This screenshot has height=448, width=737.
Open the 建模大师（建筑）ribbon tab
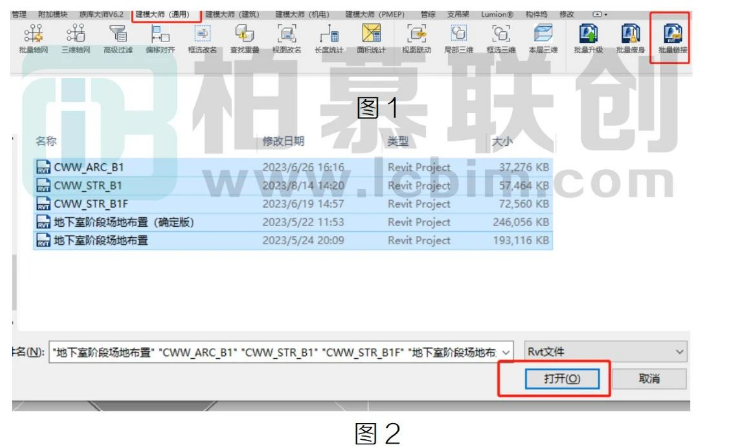pyautogui.click(x=232, y=15)
